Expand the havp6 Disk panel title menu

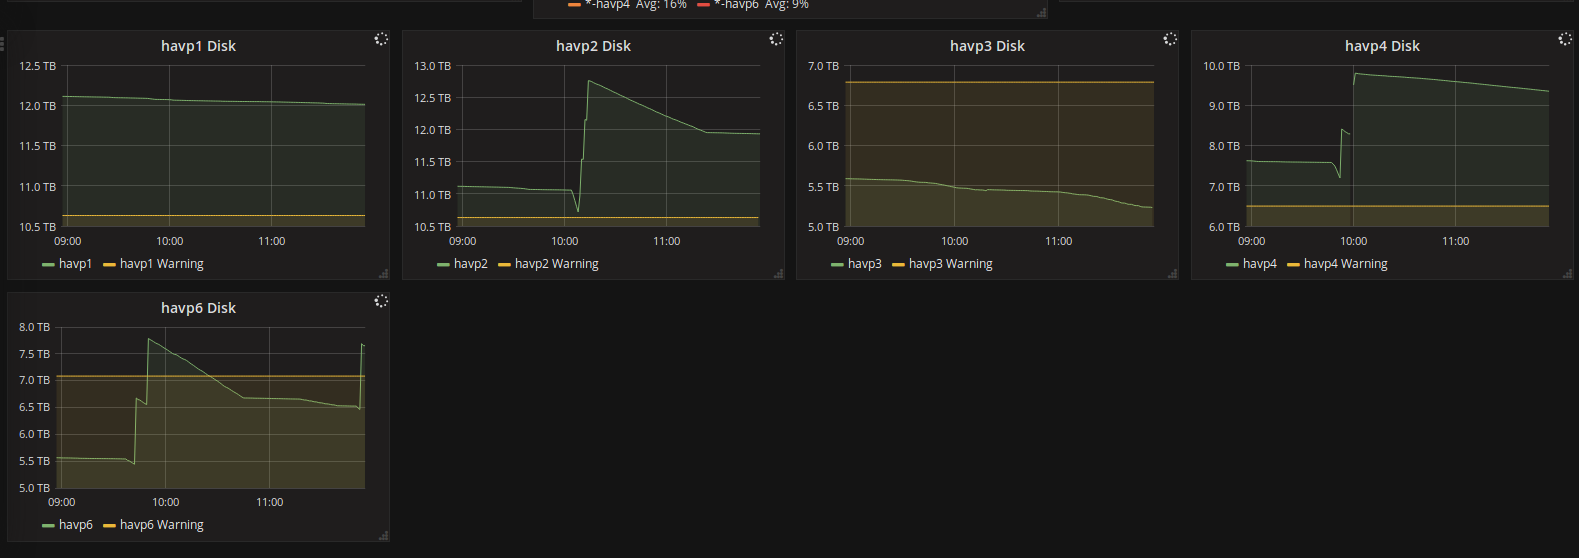(x=198, y=308)
